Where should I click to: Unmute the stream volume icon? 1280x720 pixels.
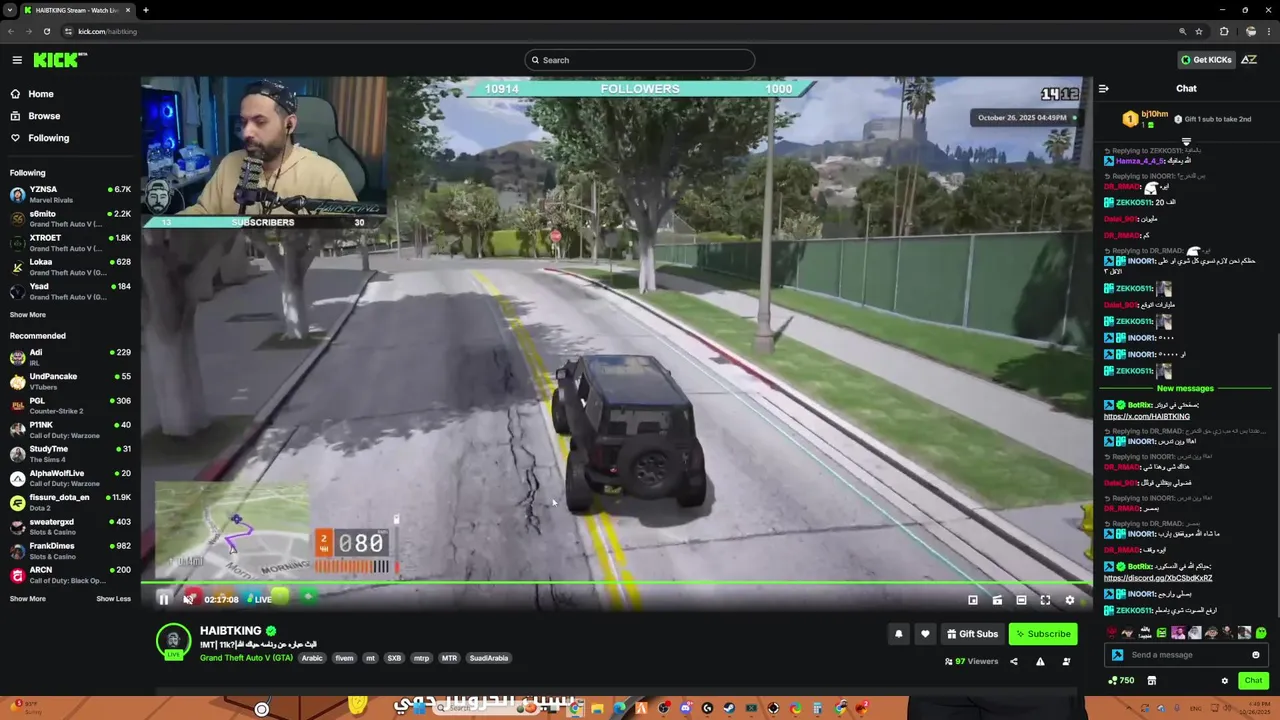pyautogui.click(x=188, y=599)
